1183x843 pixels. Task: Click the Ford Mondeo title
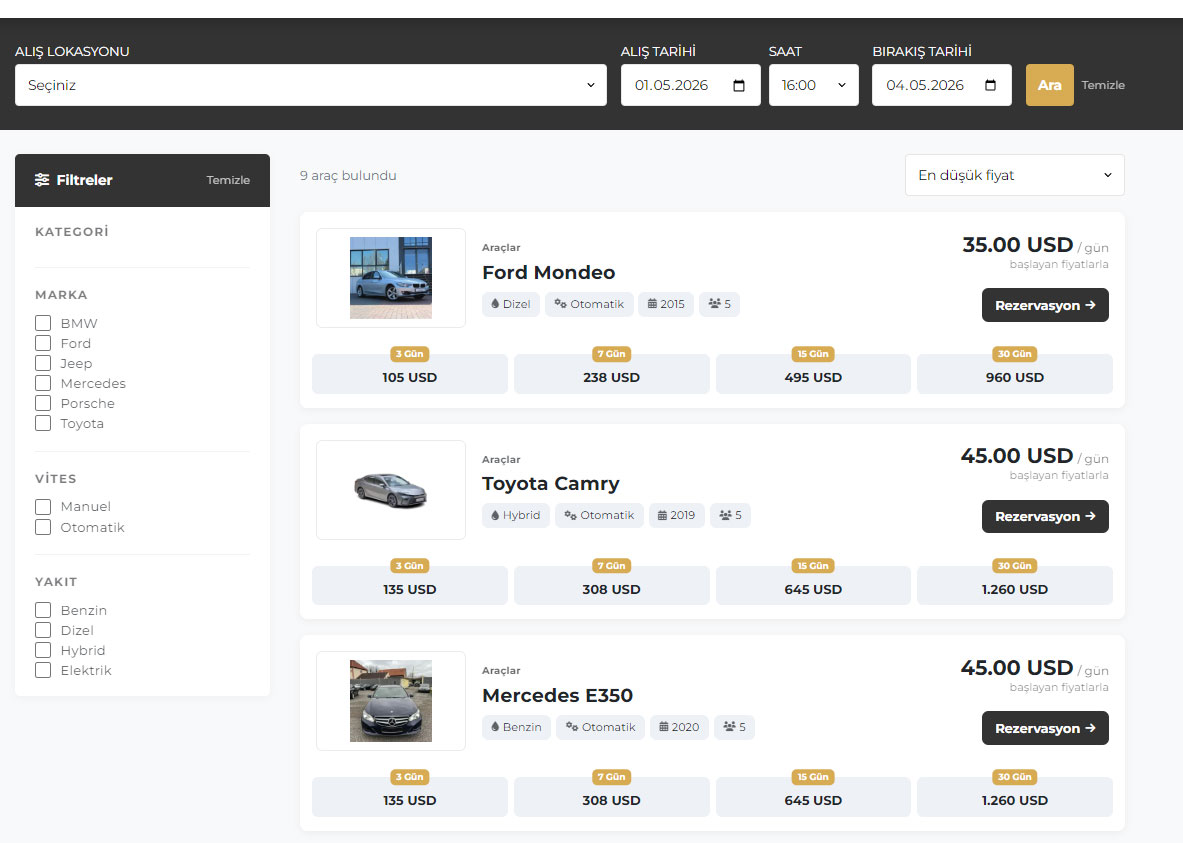click(x=548, y=272)
